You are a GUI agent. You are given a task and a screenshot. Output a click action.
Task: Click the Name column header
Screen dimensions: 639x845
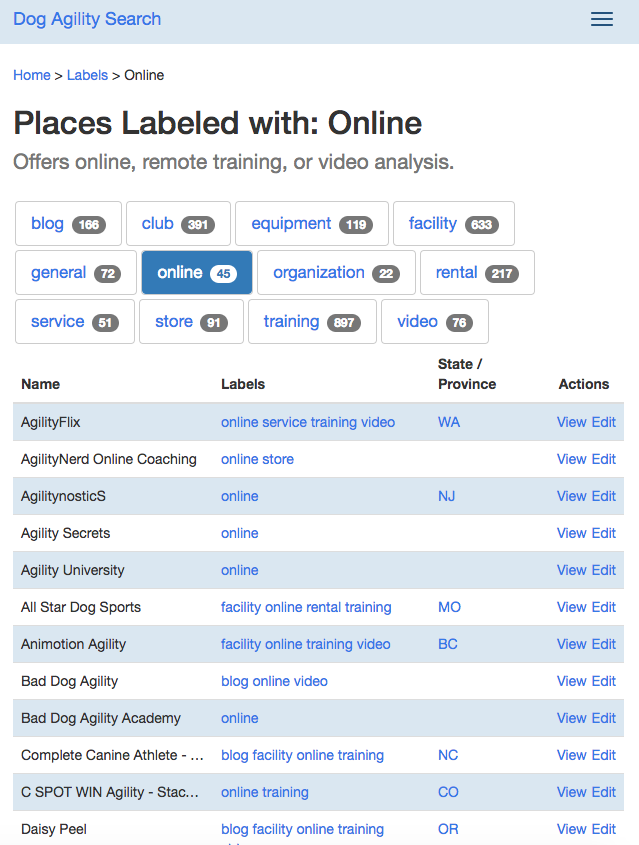point(40,384)
